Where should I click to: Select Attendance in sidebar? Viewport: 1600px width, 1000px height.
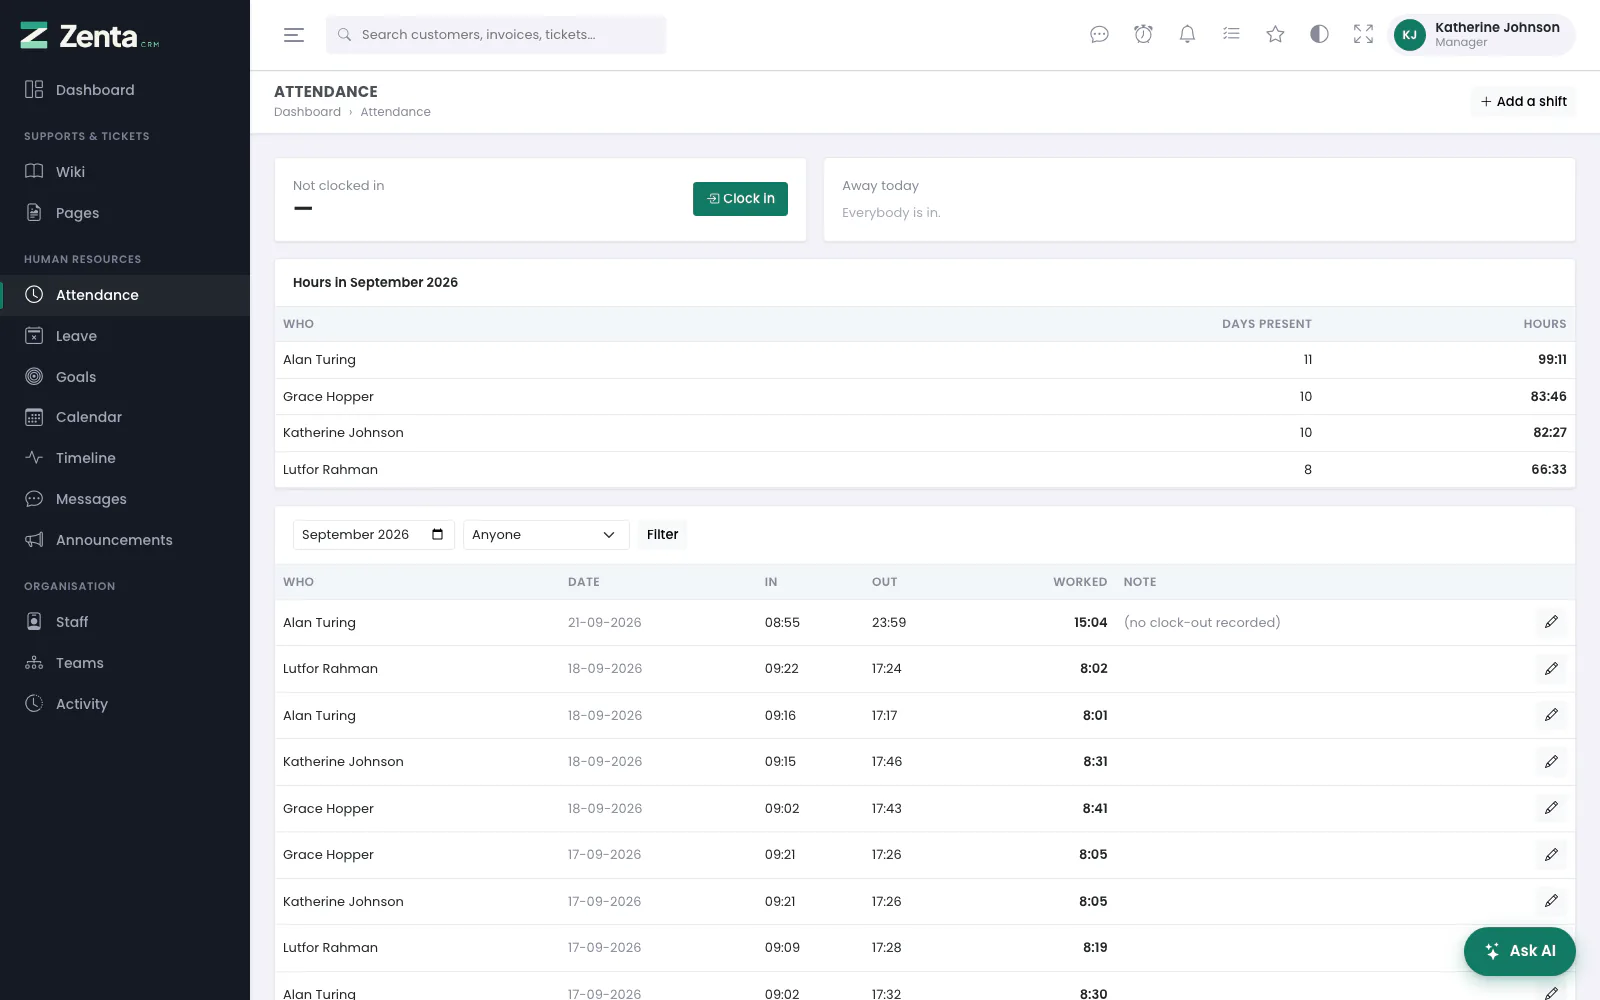point(125,295)
